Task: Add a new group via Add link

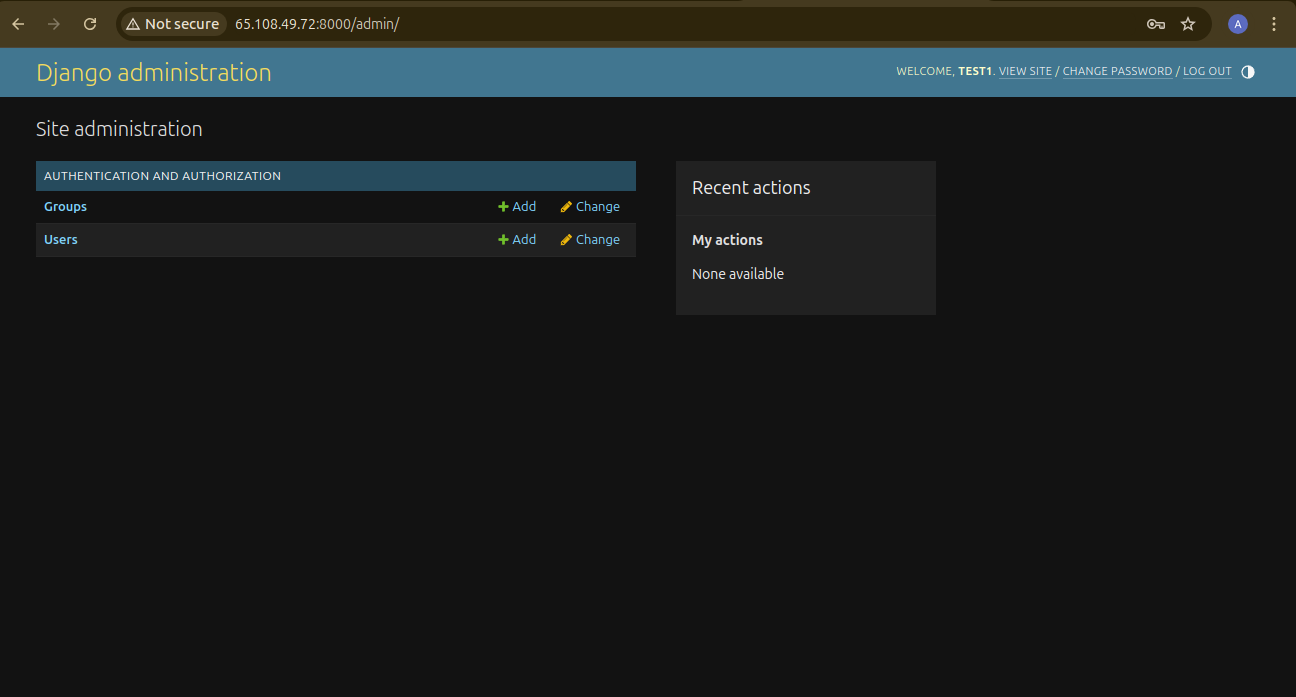Action: 517,207
